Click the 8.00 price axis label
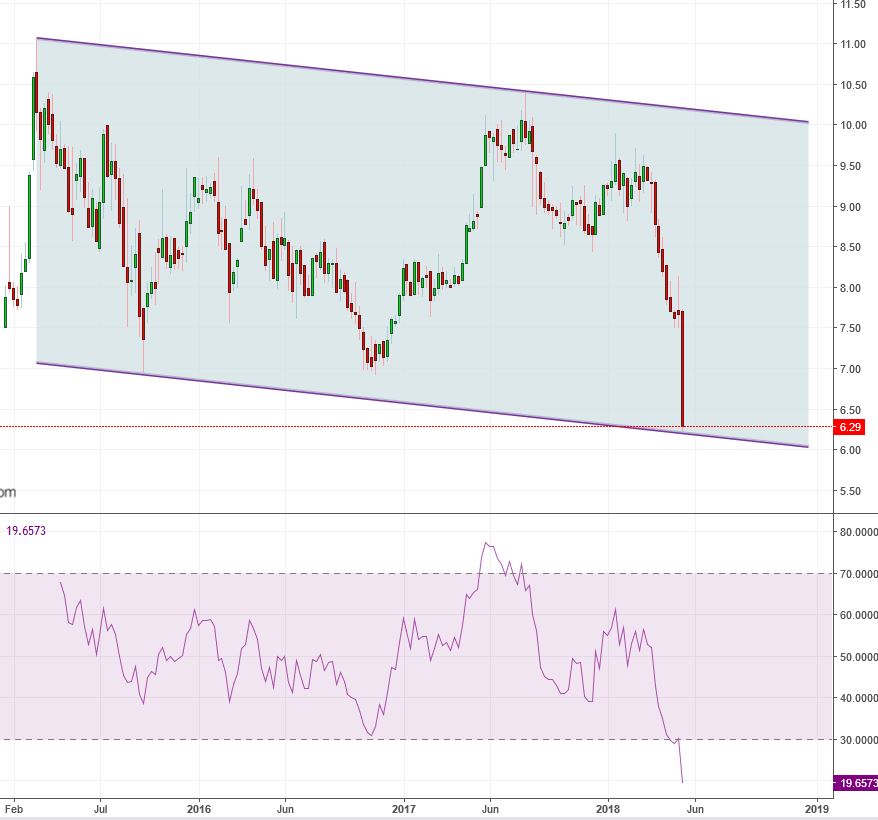The height and width of the screenshot is (820, 878). (x=850, y=288)
